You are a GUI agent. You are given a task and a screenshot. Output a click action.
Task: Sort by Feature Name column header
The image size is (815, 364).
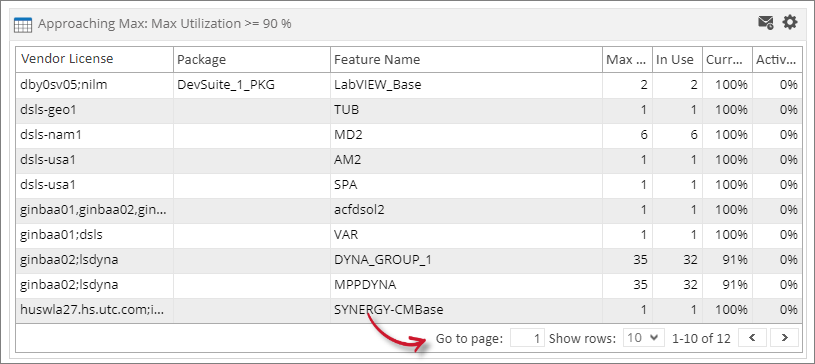point(467,59)
